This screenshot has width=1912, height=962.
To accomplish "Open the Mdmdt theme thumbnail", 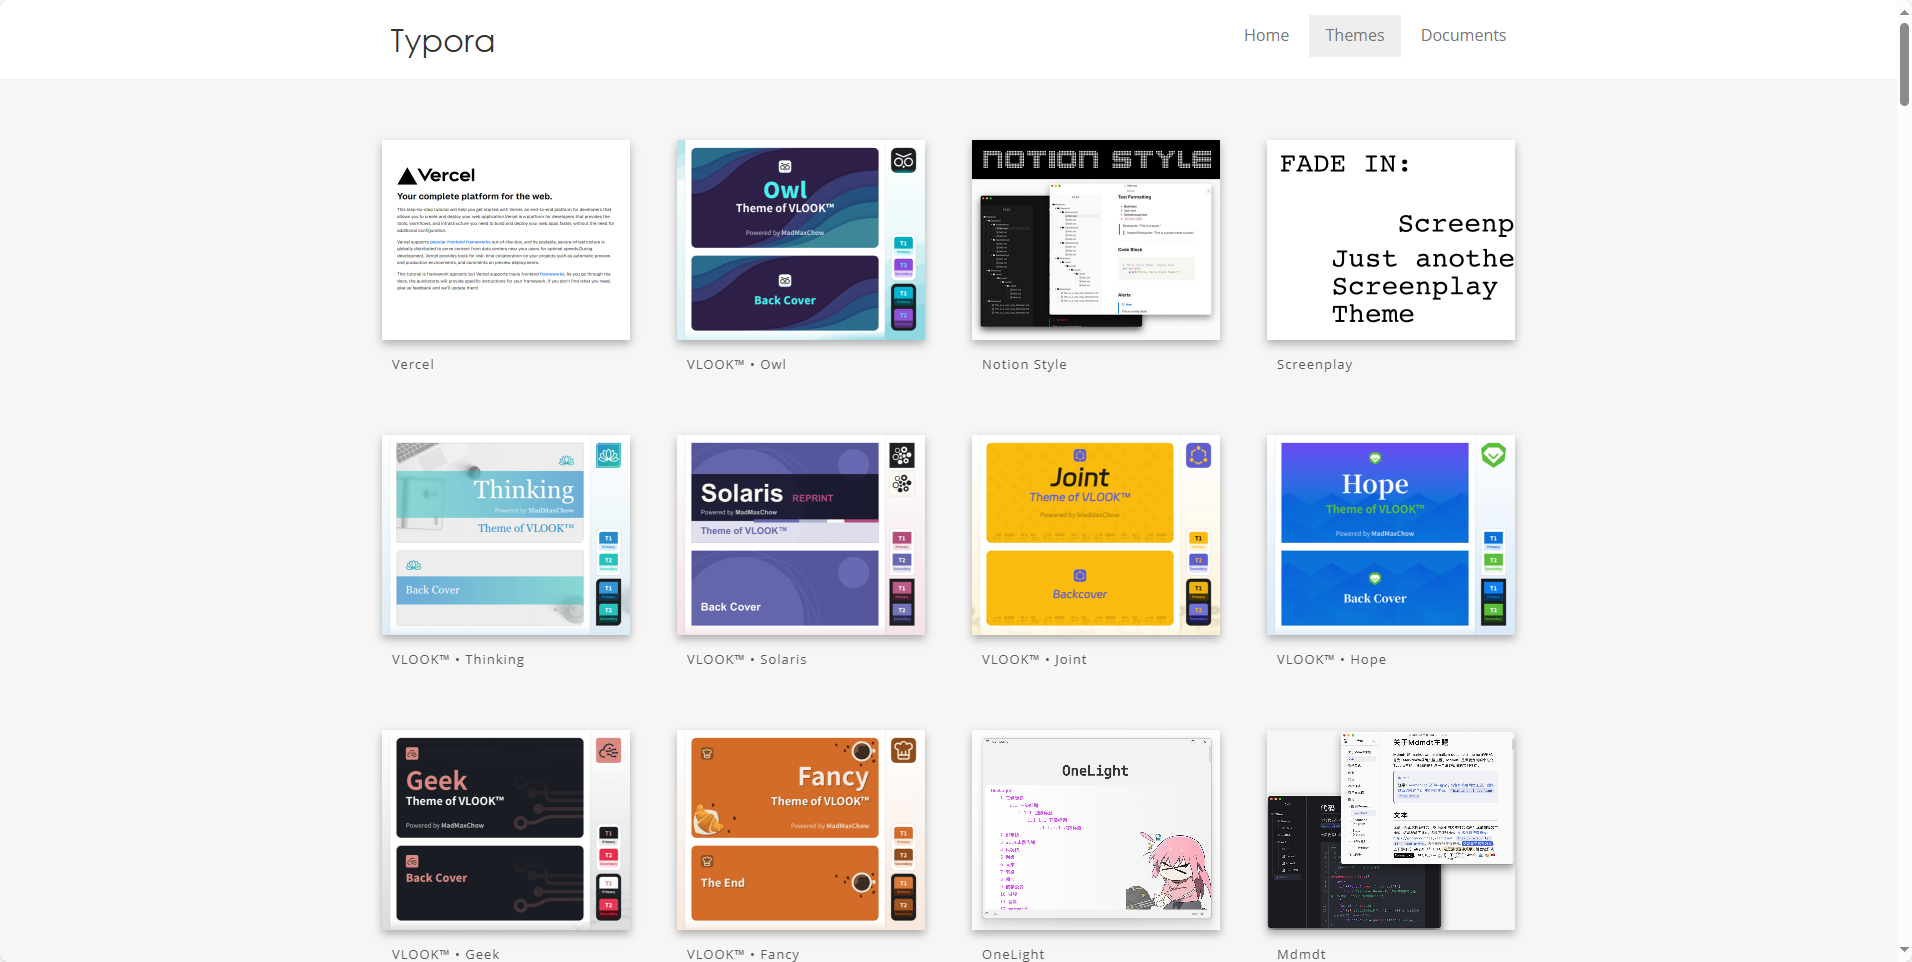I will pyautogui.click(x=1391, y=830).
